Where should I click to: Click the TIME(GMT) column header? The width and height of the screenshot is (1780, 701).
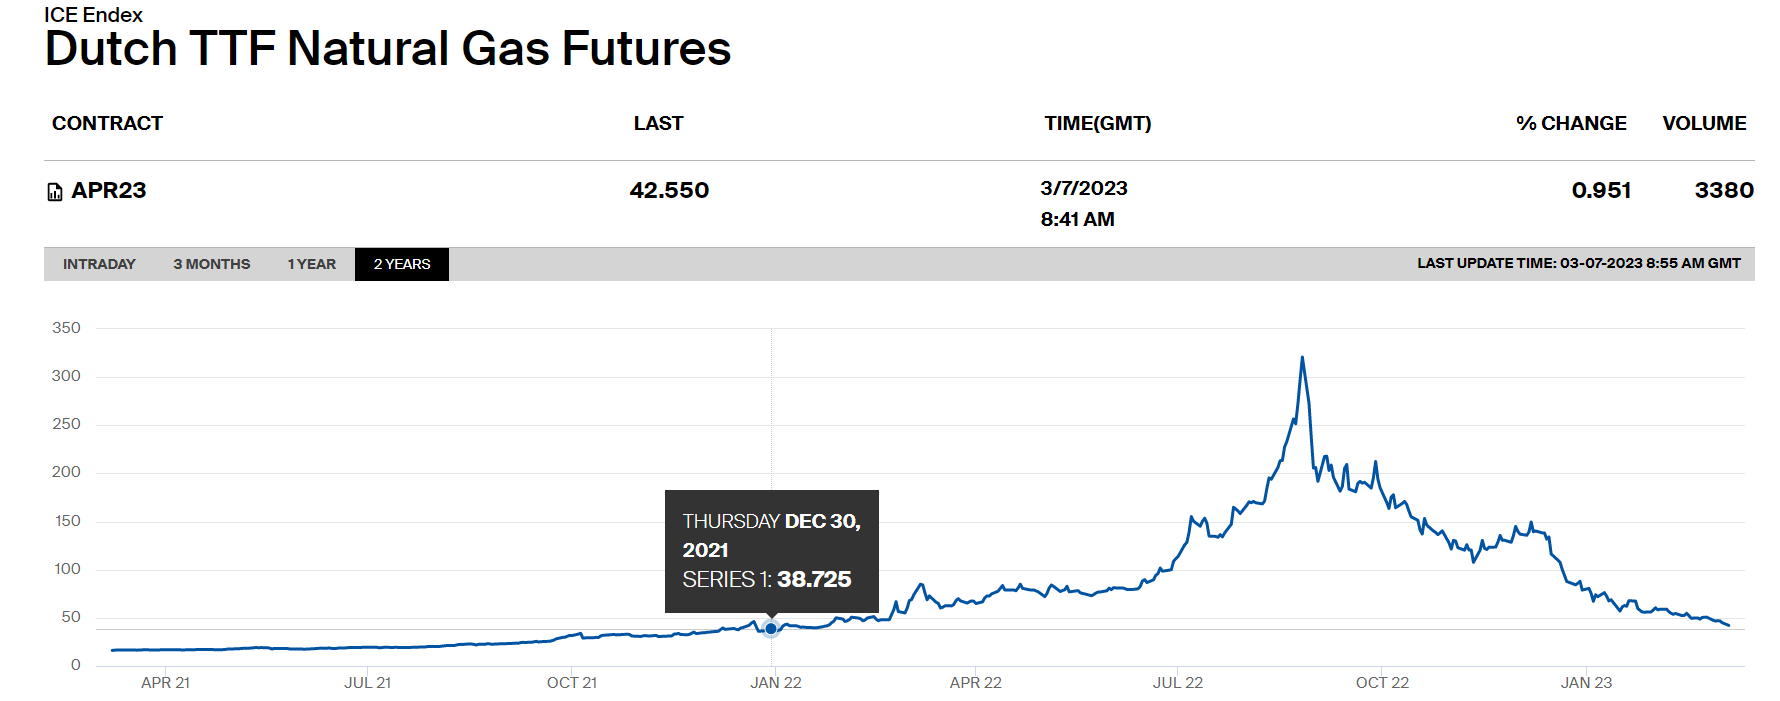click(x=1097, y=123)
